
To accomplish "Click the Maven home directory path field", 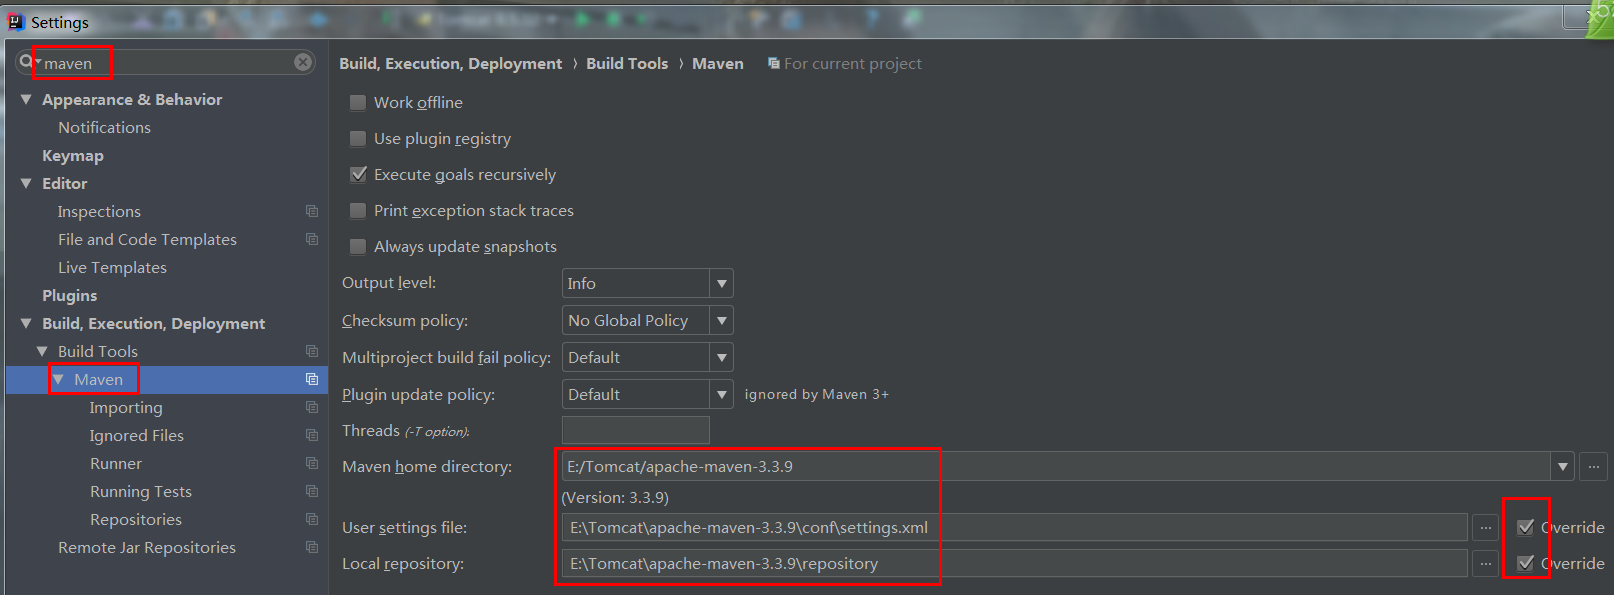I will [1056, 466].
